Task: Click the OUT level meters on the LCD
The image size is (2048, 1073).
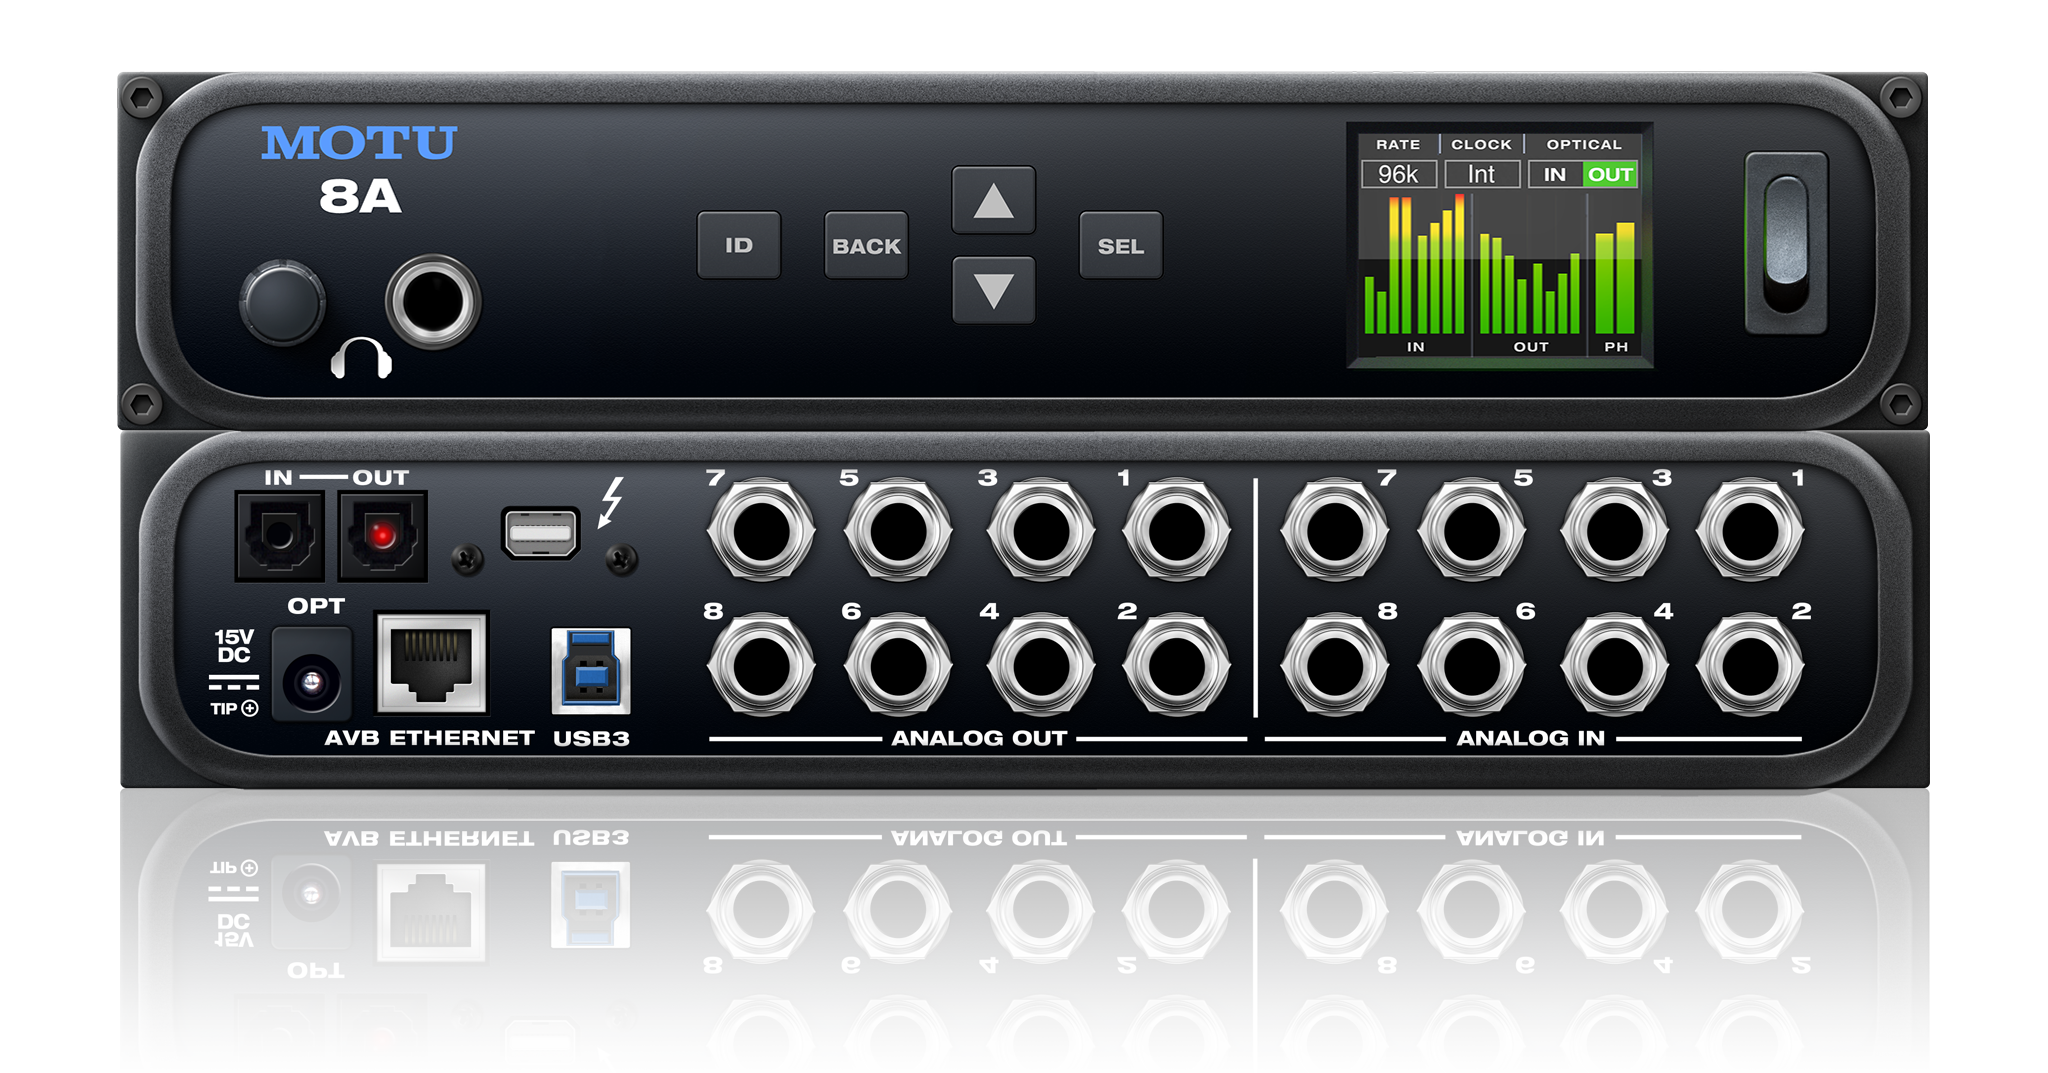Action: (1530, 283)
